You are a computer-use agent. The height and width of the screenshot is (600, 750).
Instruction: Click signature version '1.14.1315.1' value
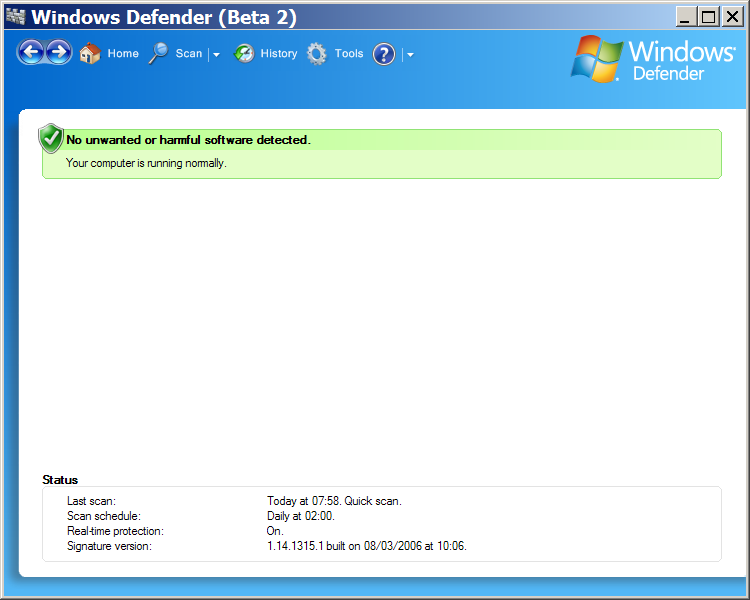tap(295, 546)
